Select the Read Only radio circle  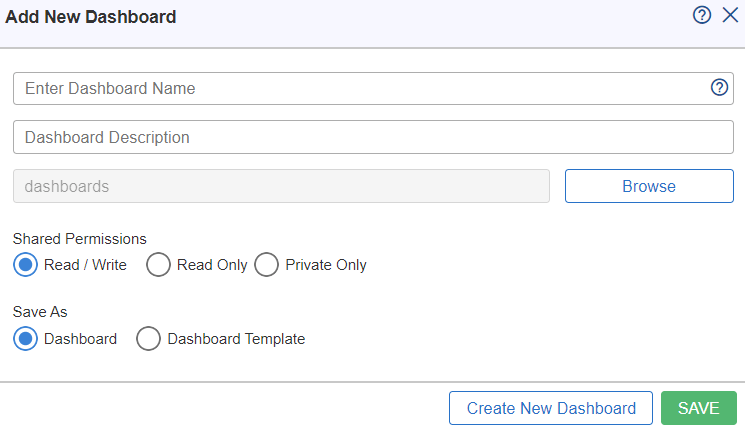click(158, 265)
